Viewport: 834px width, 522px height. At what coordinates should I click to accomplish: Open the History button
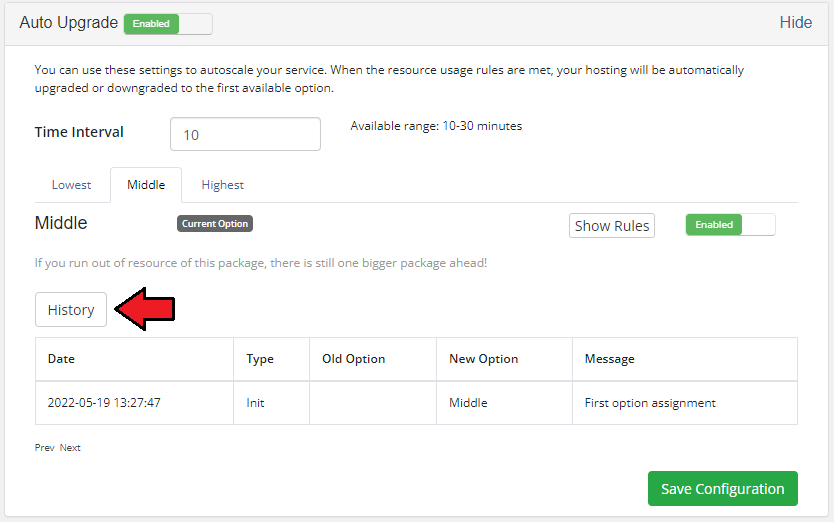click(x=71, y=310)
